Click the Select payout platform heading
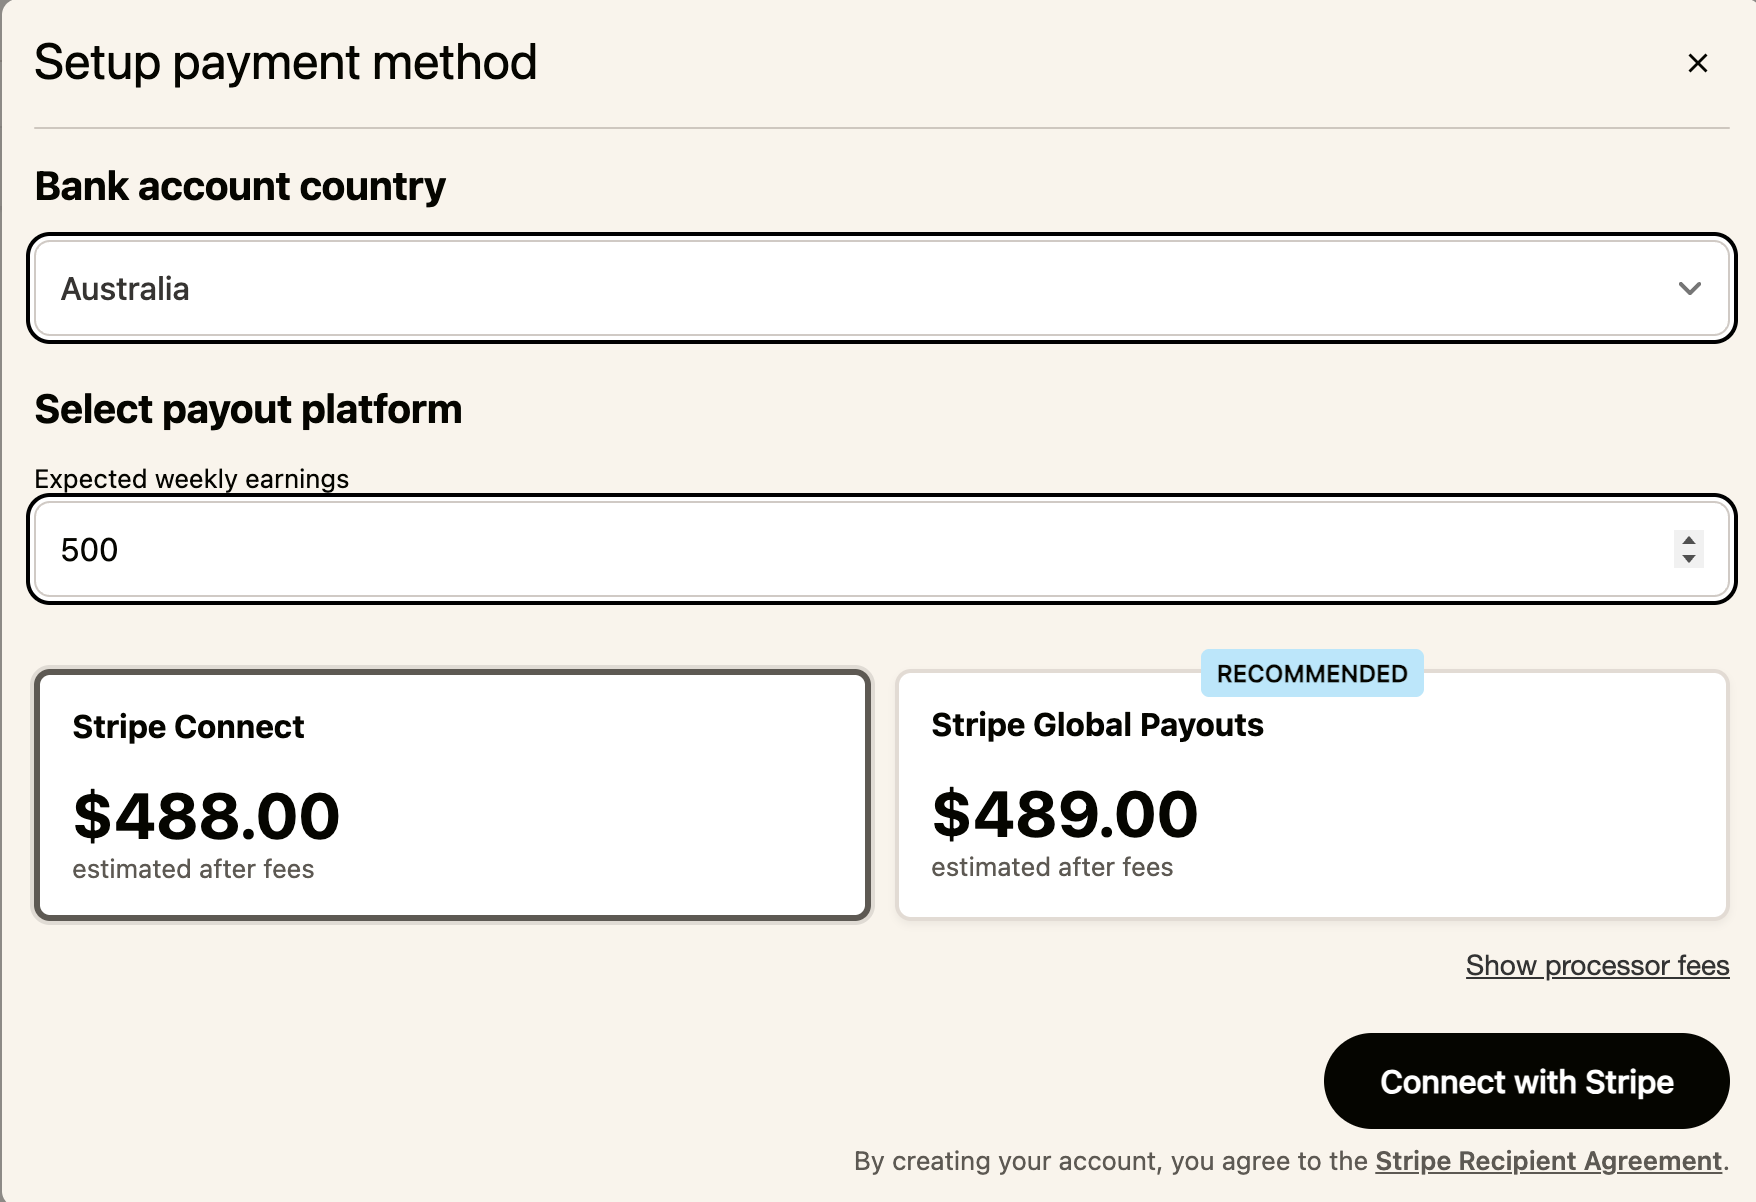 click(x=248, y=410)
